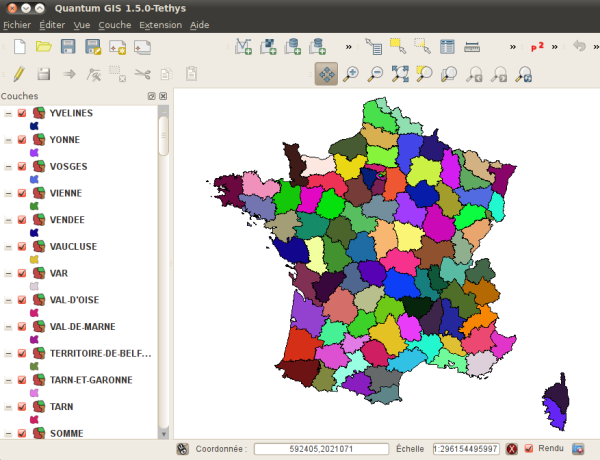
Task: Toggle the Rendu checkbox in status bar
Action: tap(529, 448)
